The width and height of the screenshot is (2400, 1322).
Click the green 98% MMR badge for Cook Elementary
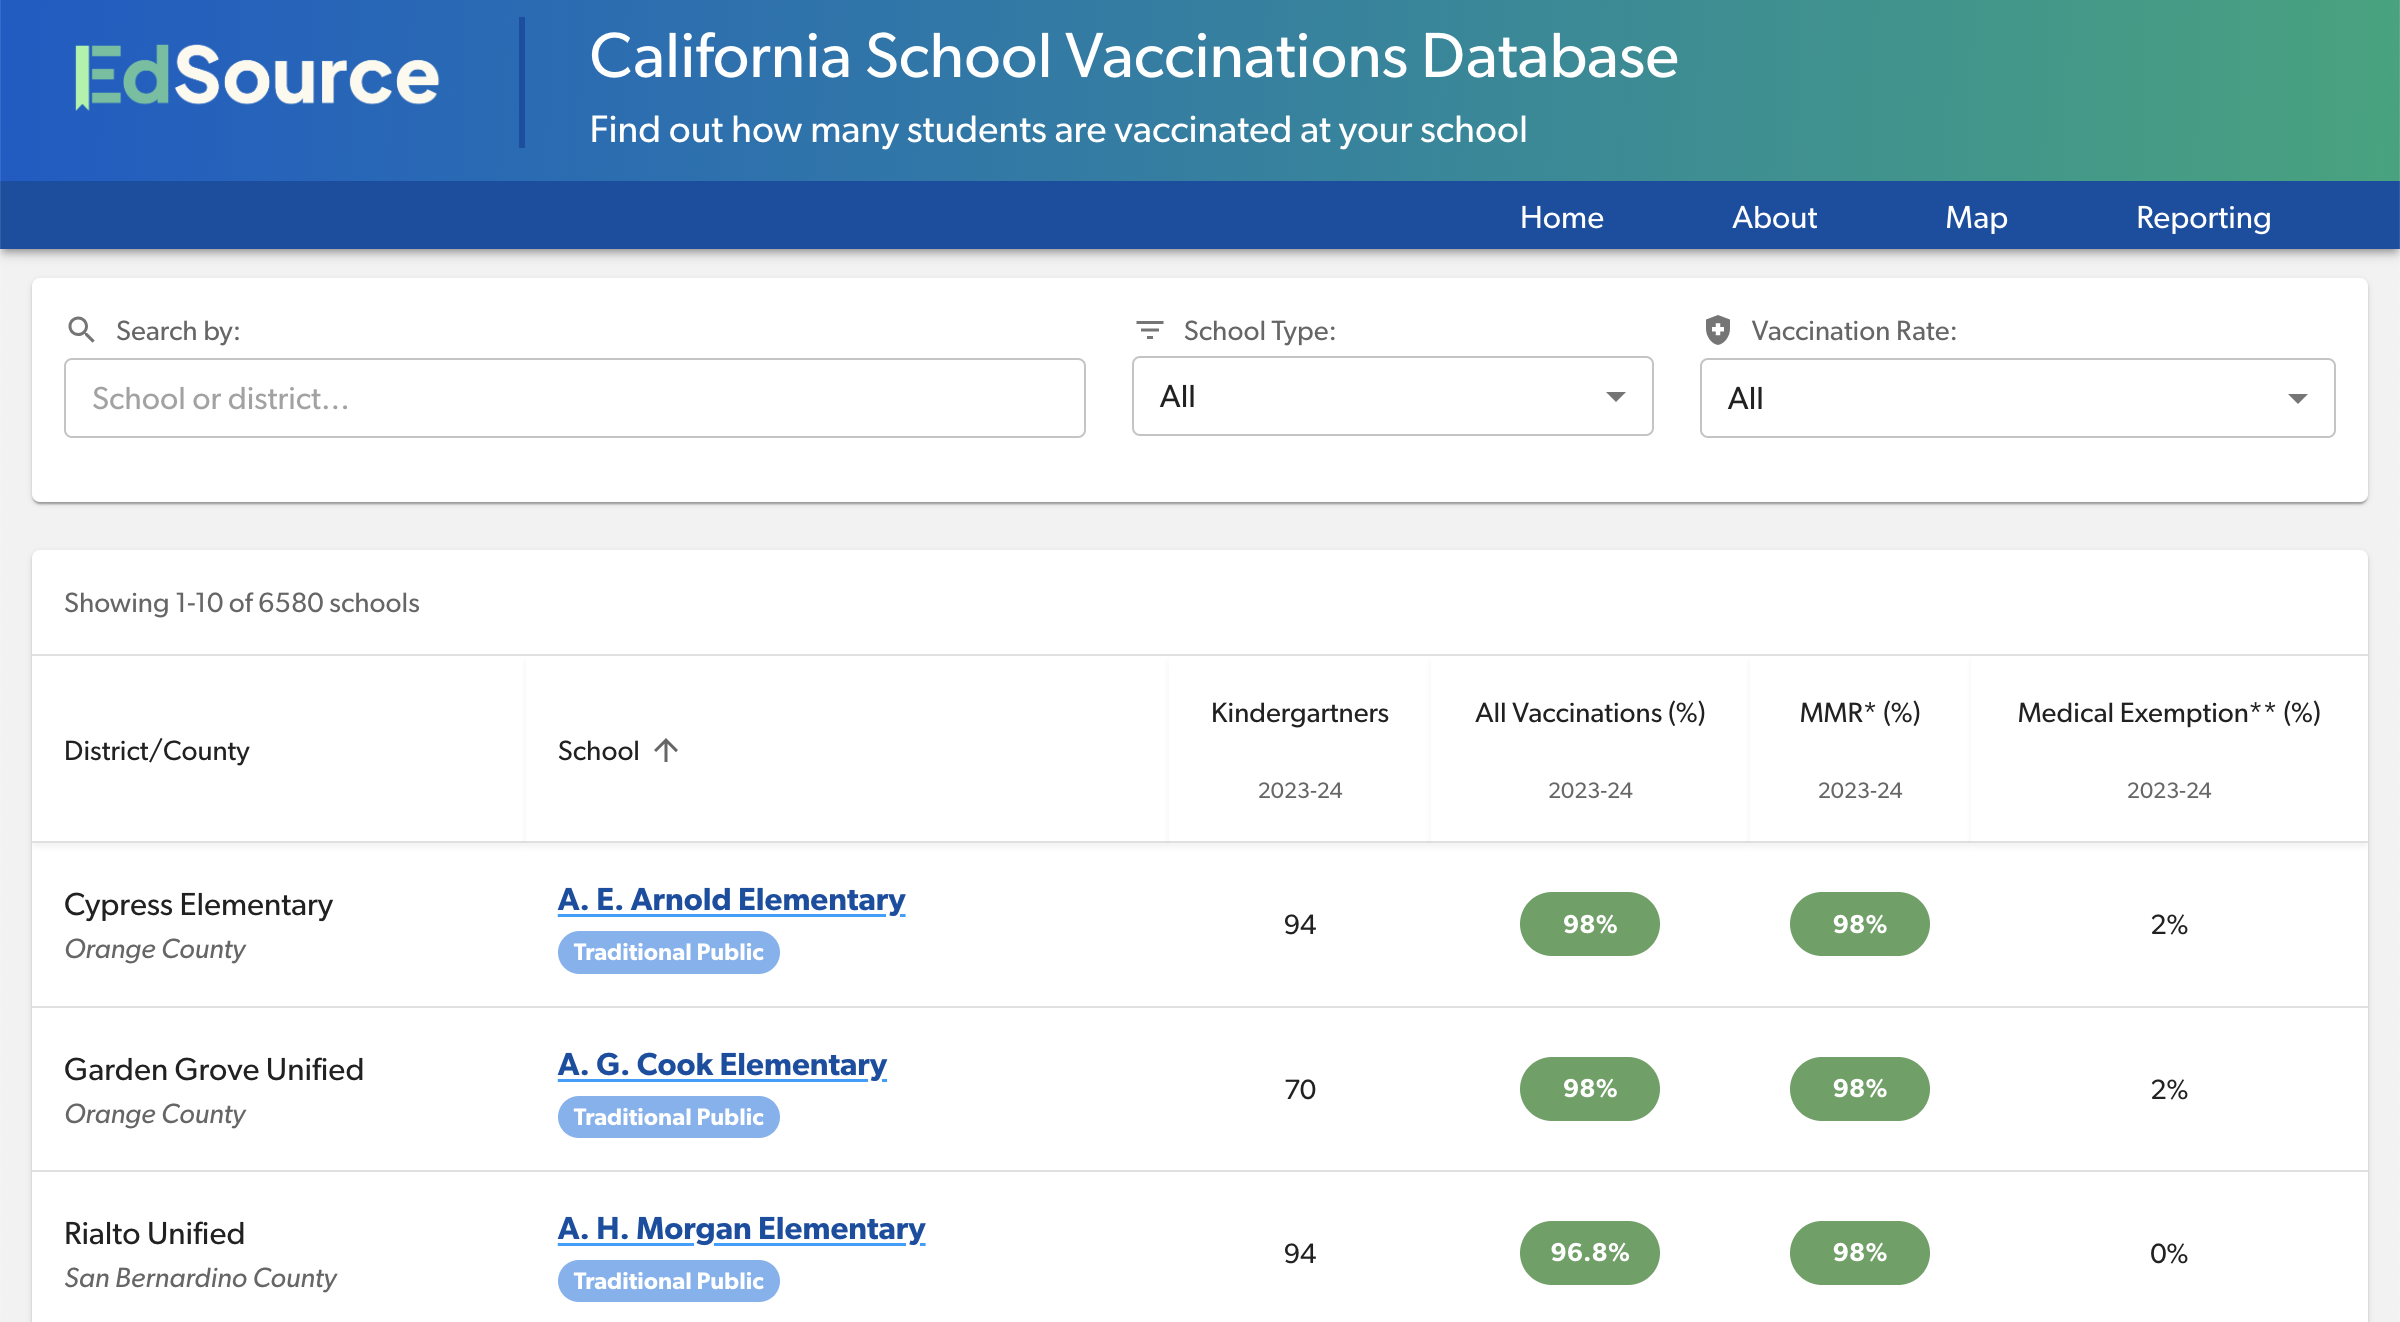click(x=1858, y=1088)
